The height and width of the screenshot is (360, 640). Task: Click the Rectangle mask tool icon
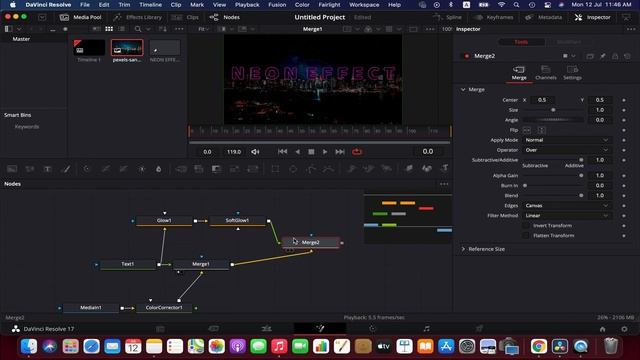pyautogui.click(x=275, y=169)
